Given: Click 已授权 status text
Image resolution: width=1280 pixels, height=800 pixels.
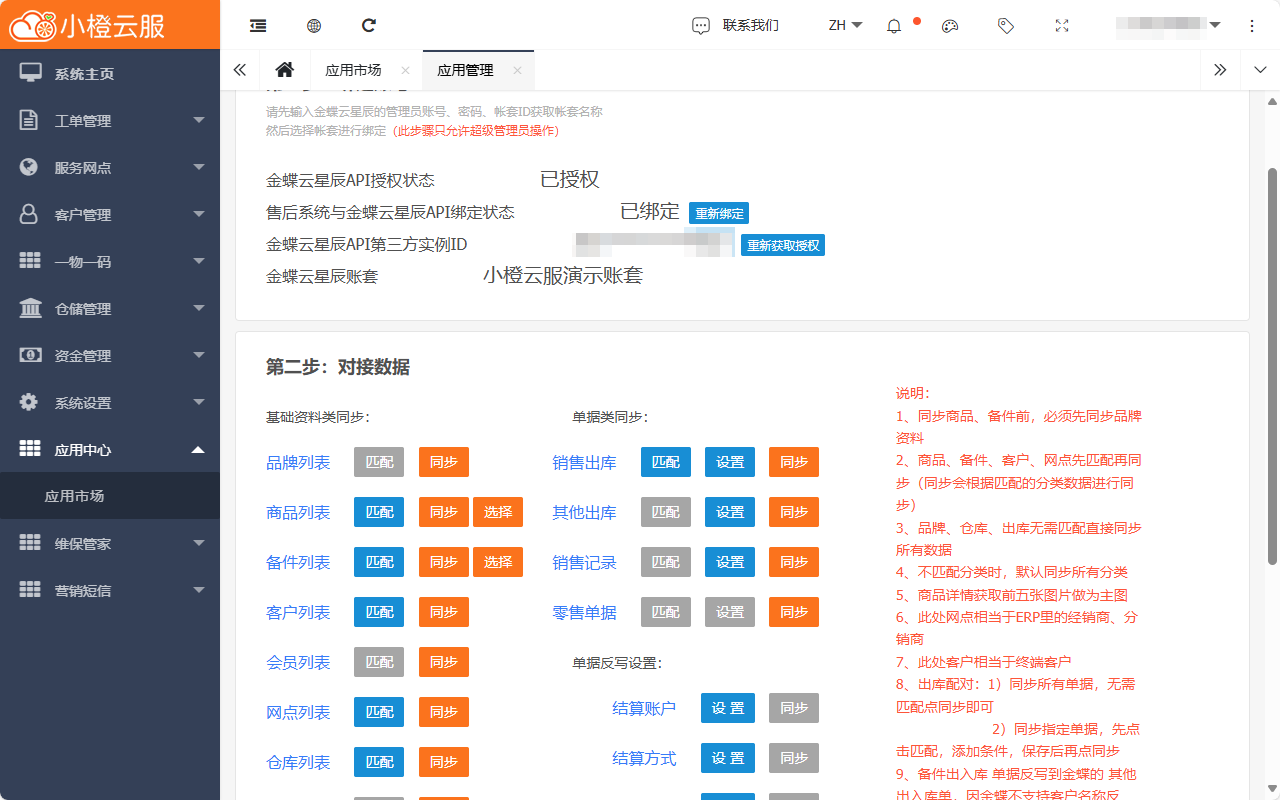Looking at the screenshot, I should pyautogui.click(x=570, y=179).
